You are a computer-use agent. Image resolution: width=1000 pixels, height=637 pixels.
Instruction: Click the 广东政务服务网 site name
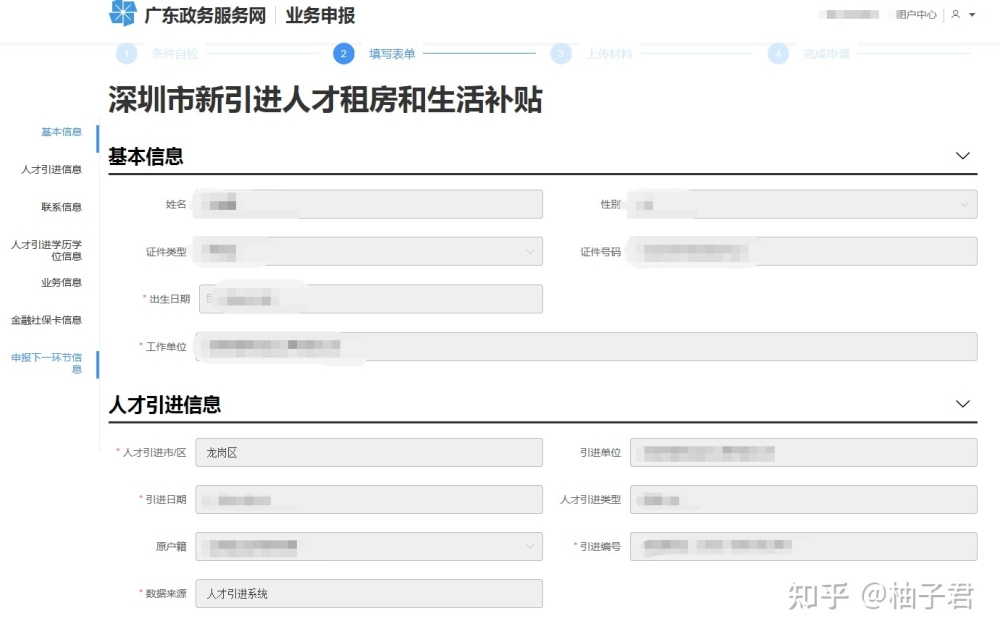click(205, 15)
